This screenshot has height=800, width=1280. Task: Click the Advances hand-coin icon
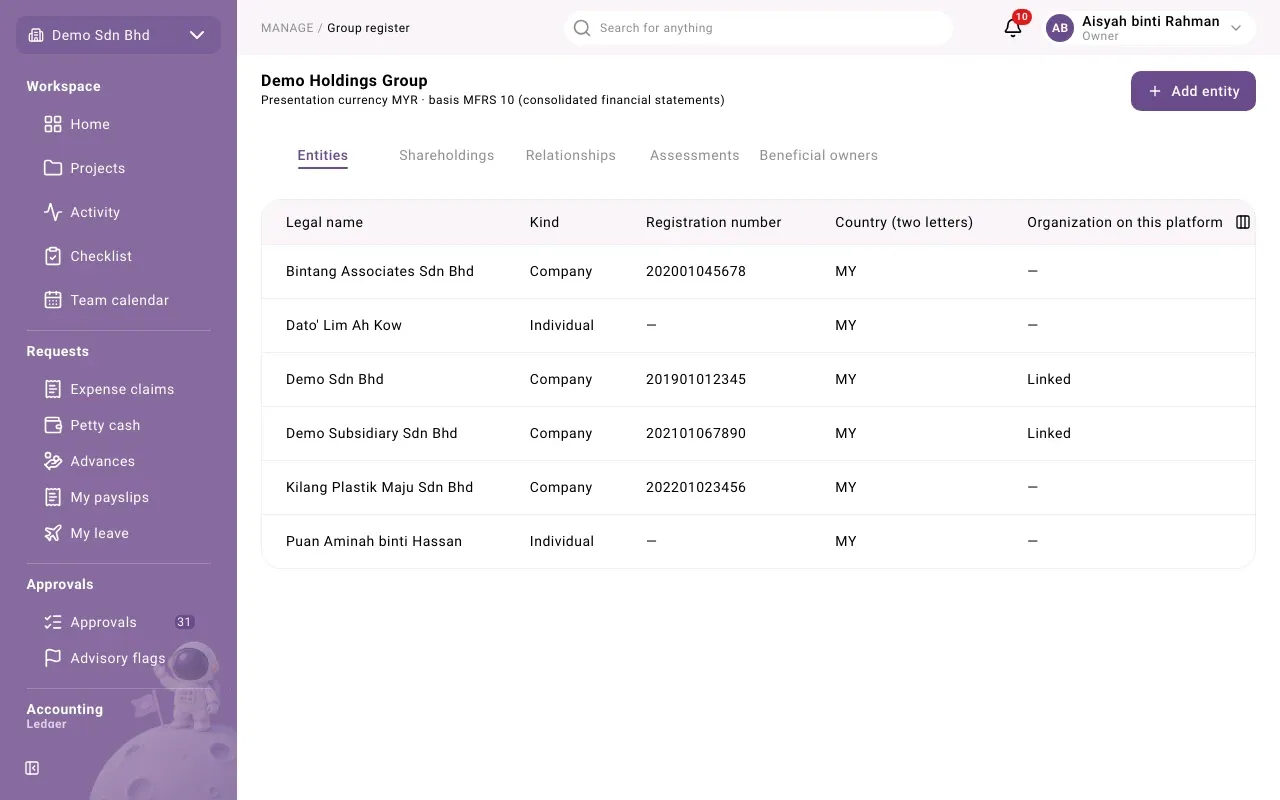(53, 461)
